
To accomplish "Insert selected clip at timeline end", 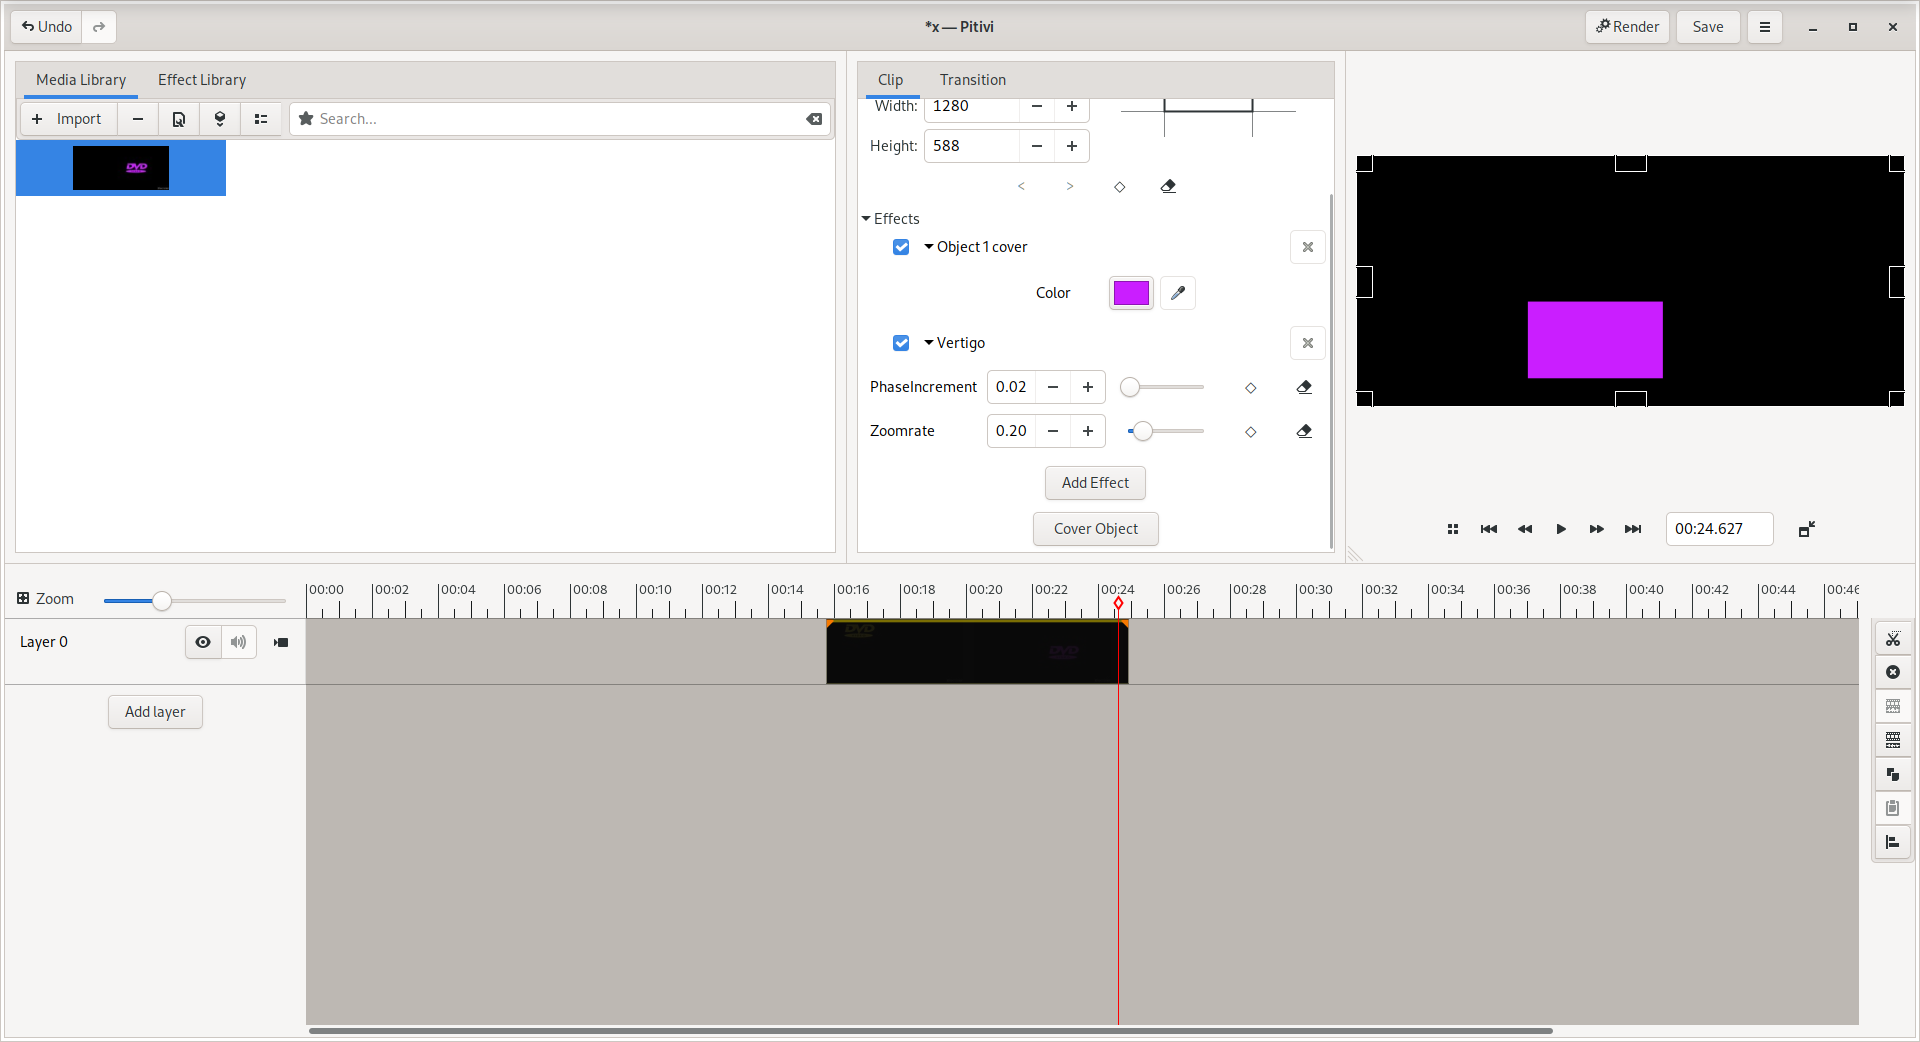I will 220,119.
